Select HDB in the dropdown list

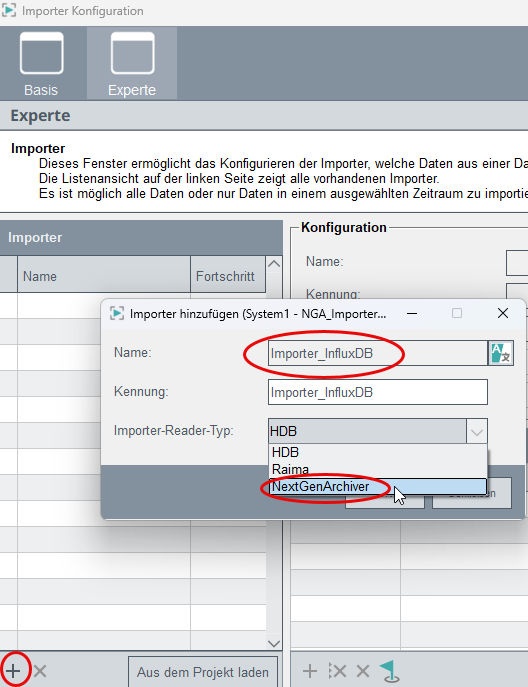378,452
